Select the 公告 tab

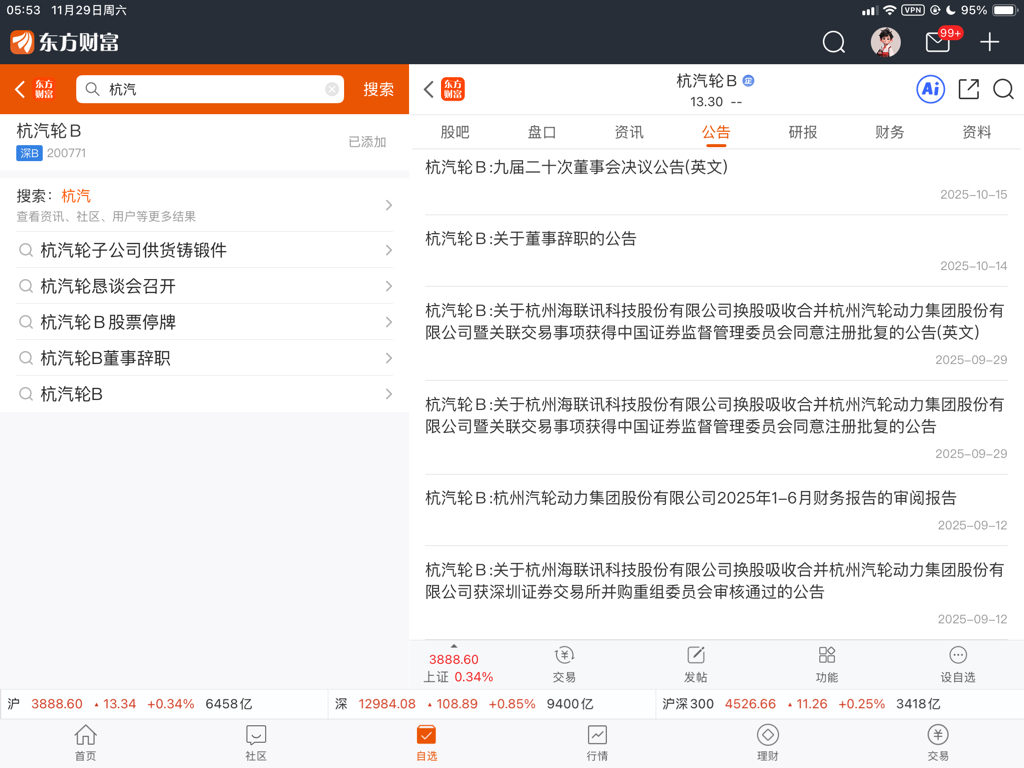pyautogui.click(x=716, y=133)
